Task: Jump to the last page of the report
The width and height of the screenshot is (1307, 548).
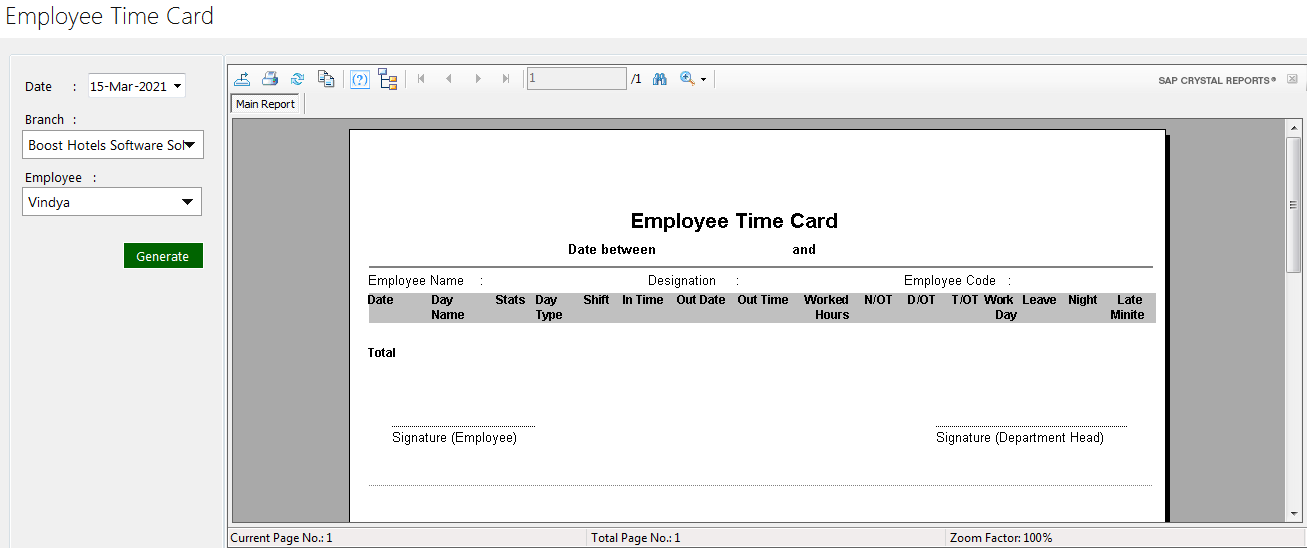Action: click(506, 79)
